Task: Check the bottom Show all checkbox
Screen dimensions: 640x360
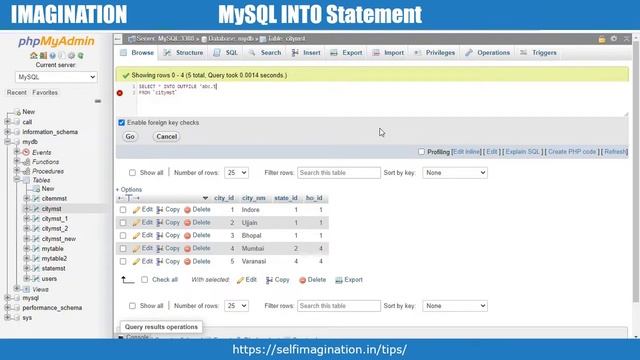Action: tap(132, 306)
